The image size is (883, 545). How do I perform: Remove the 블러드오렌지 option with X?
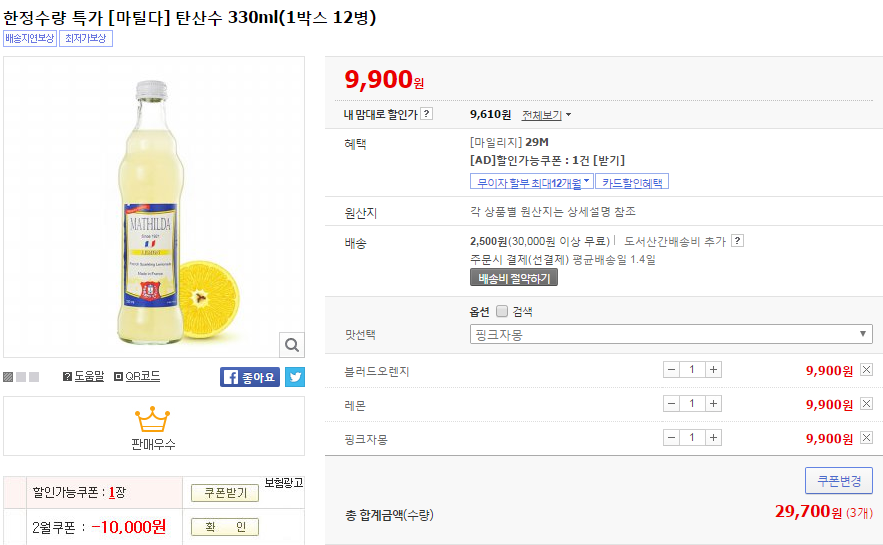tap(866, 370)
